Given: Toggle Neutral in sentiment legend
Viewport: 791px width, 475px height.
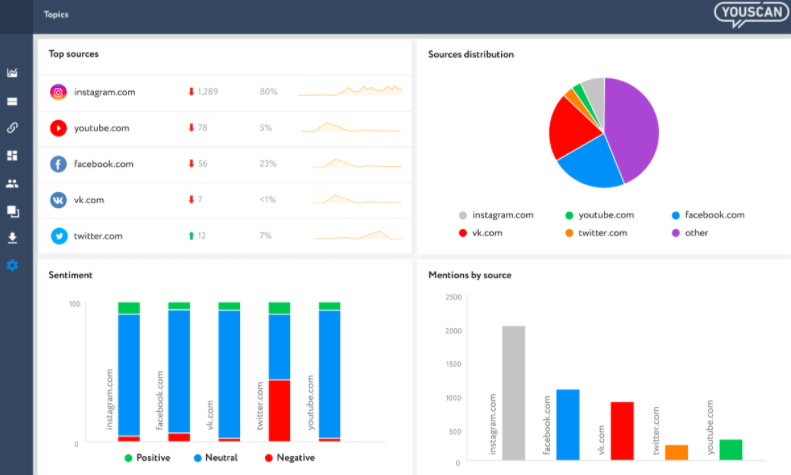Looking at the screenshot, I should [x=215, y=458].
